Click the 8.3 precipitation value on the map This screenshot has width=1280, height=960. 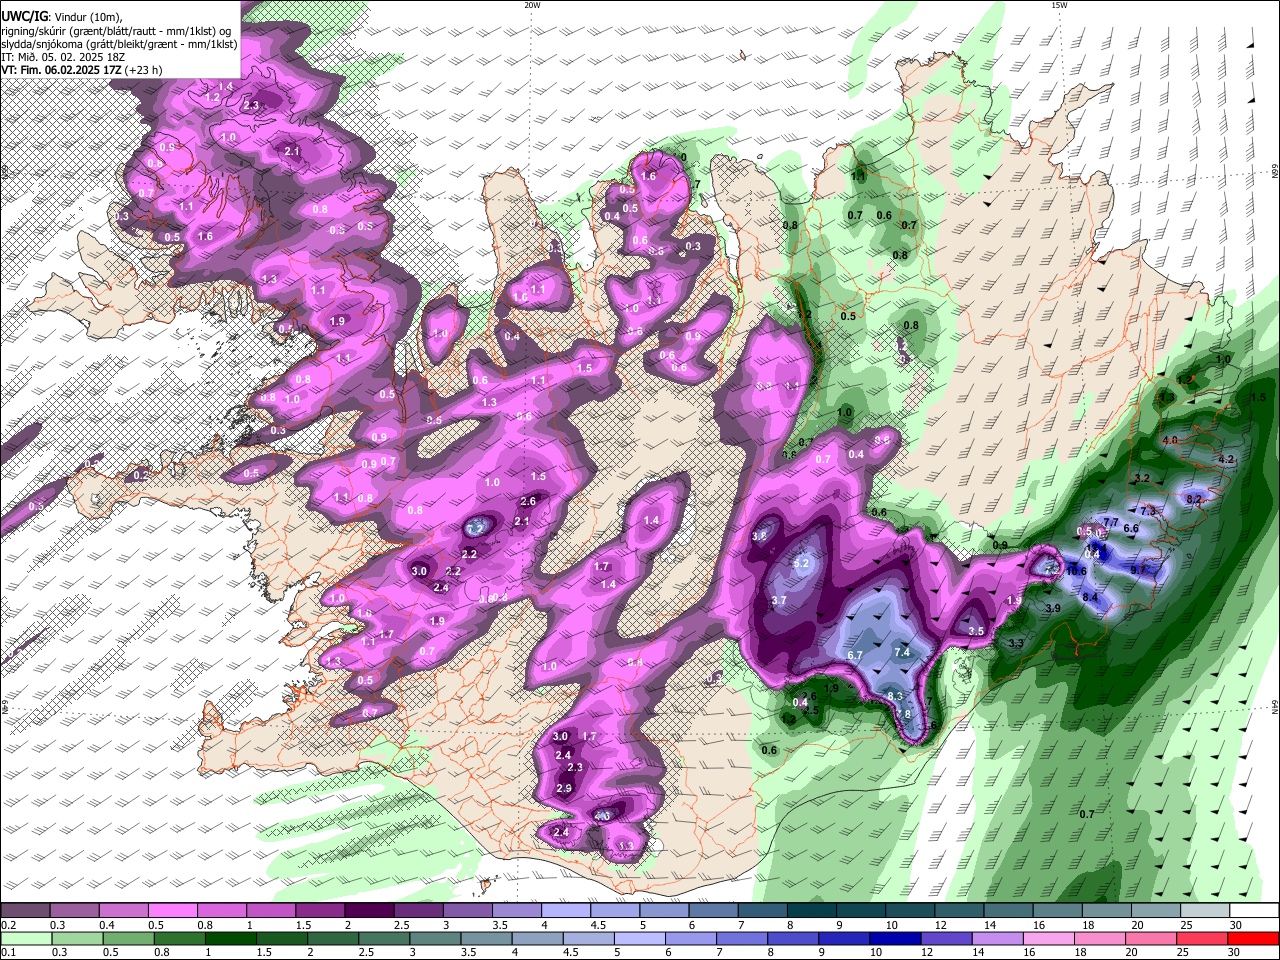[895, 696]
